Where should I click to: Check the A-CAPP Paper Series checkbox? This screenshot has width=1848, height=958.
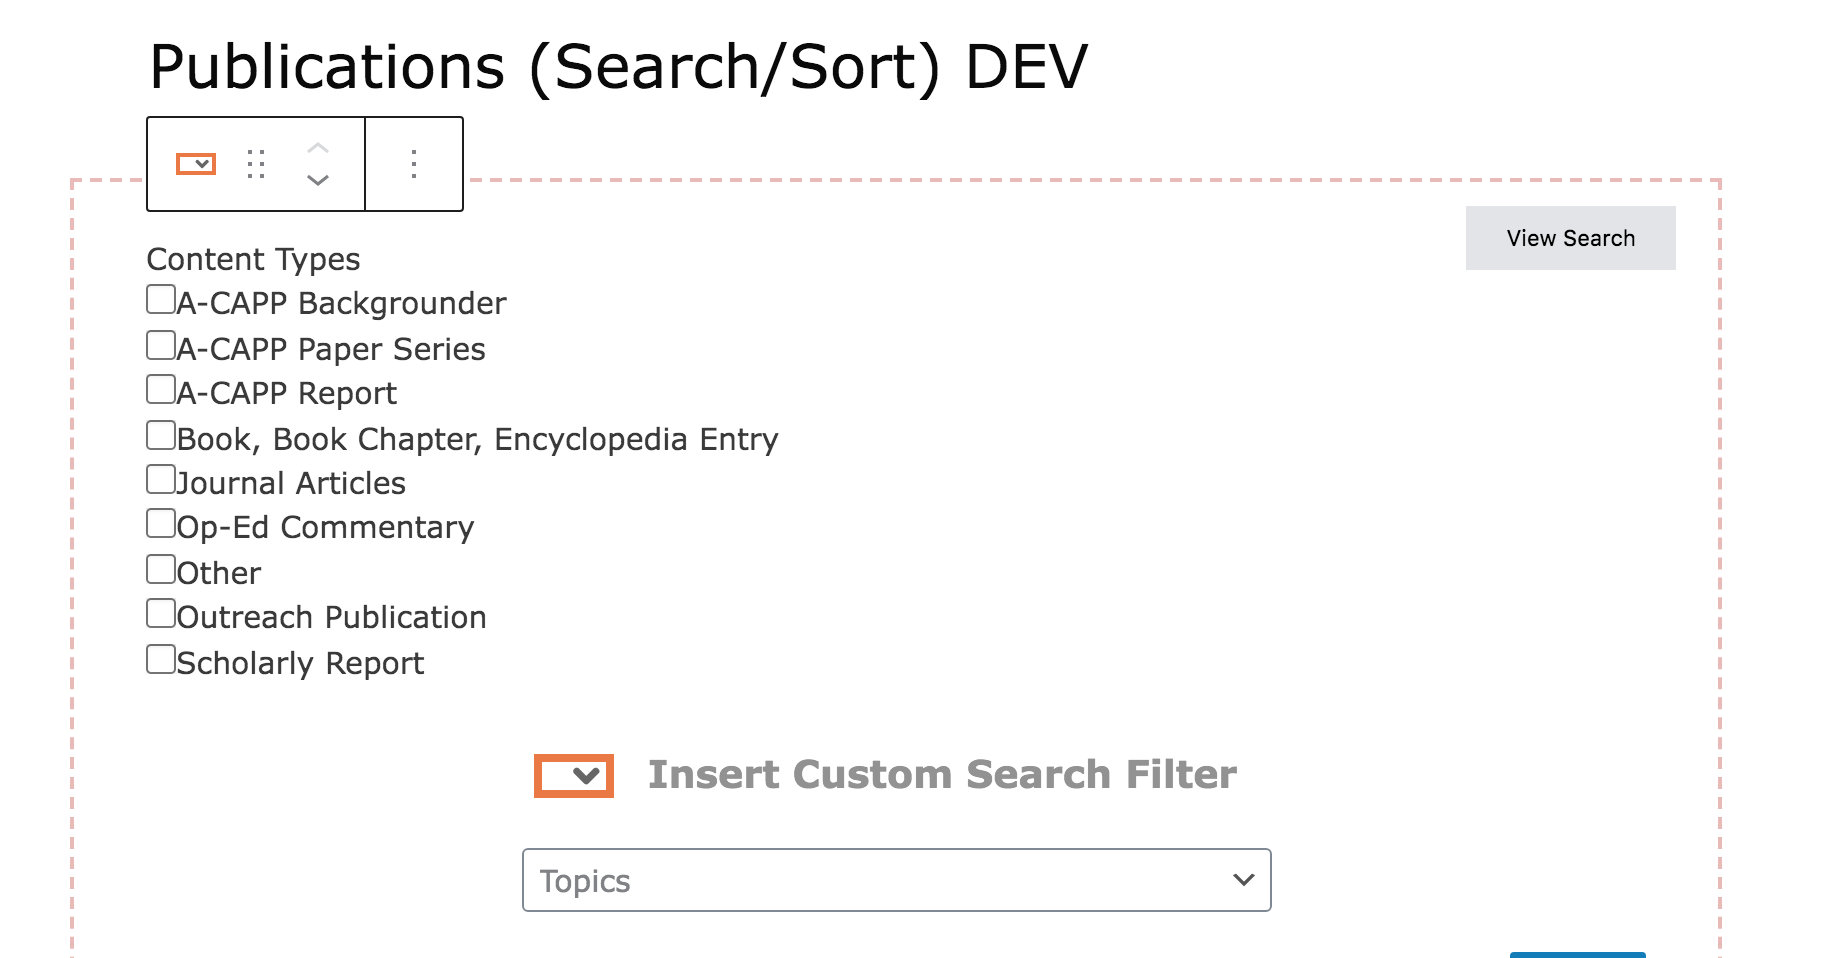tap(161, 345)
